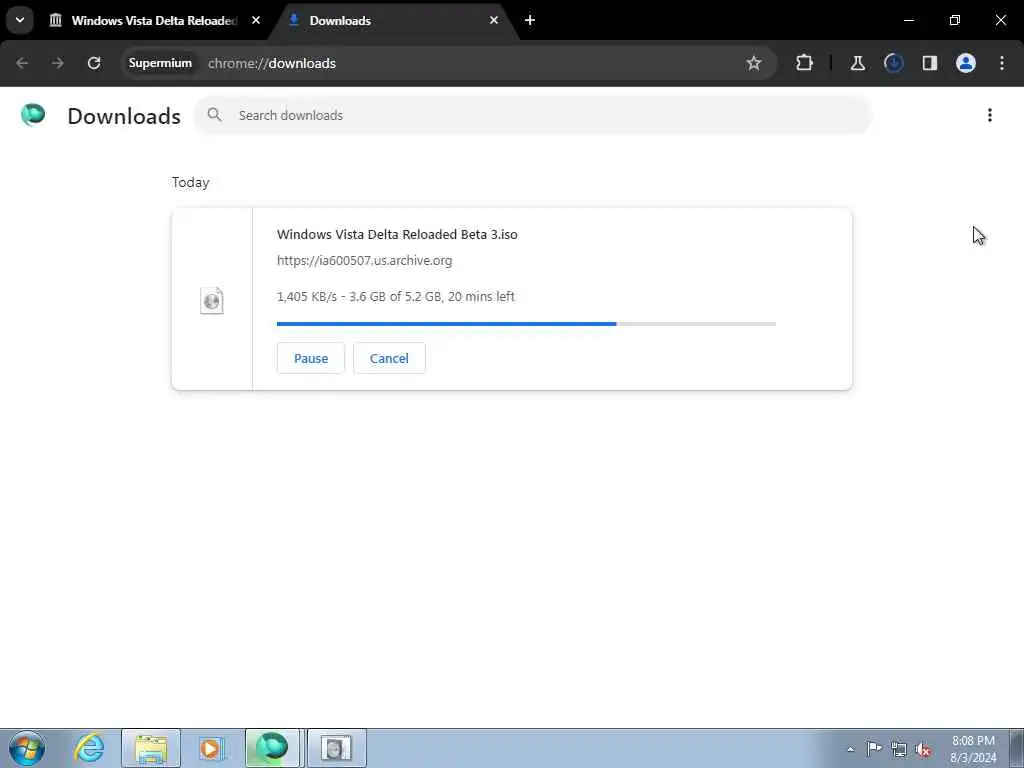The width and height of the screenshot is (1024, 768).
Task: Cancel the ISO download
Action: click(389, 359)
